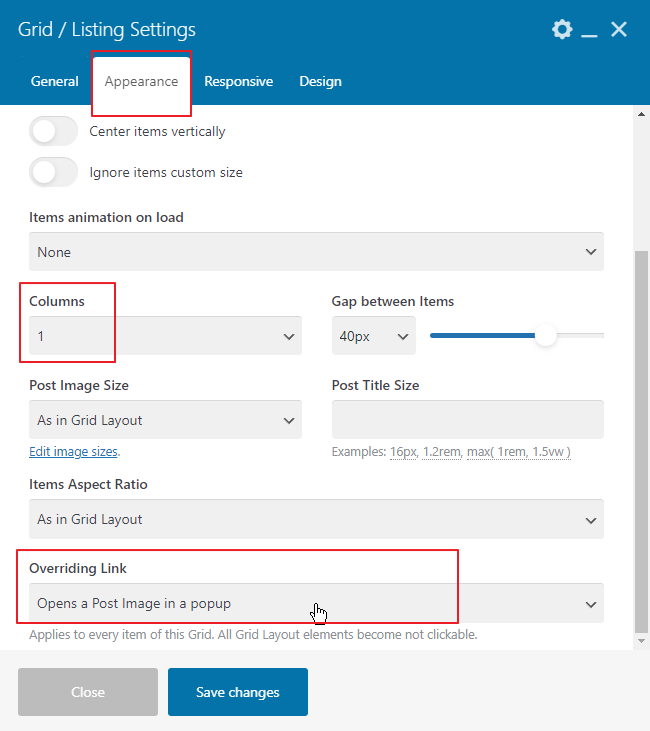Click the scrollbar up arrow

[642, 114]
